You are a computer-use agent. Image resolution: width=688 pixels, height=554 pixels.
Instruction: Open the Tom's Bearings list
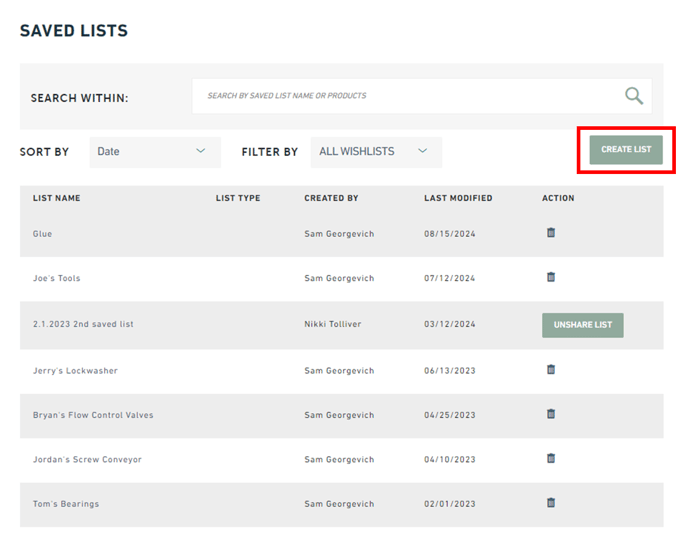(x=66, y=504)
